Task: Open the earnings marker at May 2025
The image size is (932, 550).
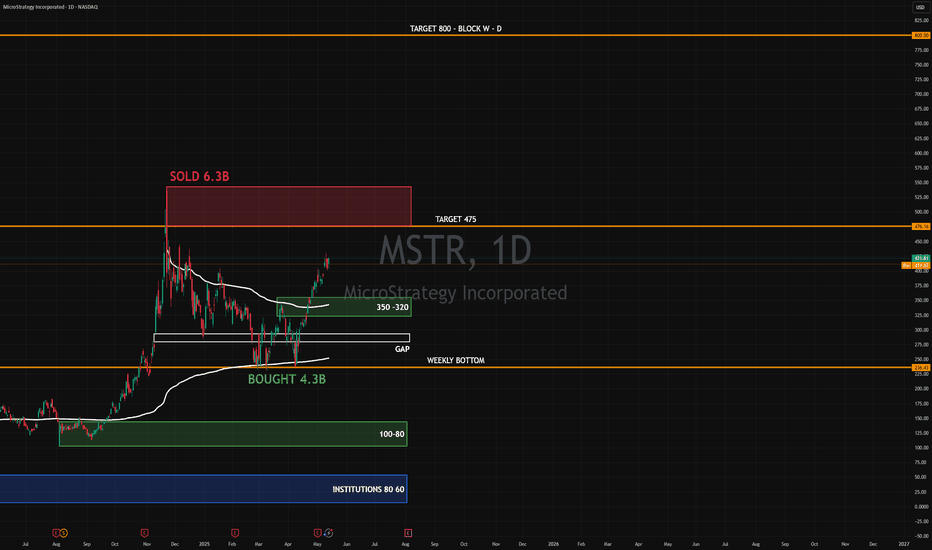Action: pos(317,533)
